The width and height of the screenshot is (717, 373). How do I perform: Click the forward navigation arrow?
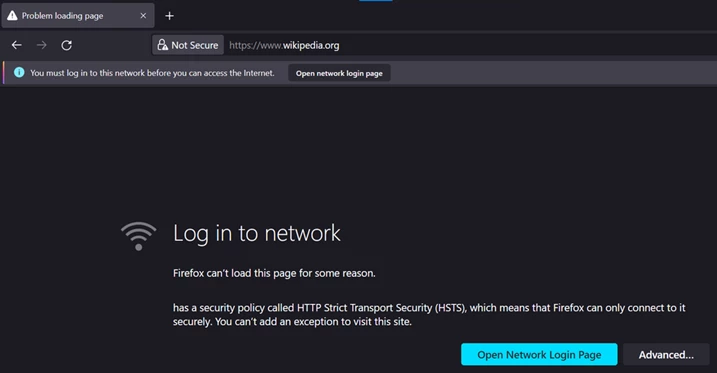point(42,45)
